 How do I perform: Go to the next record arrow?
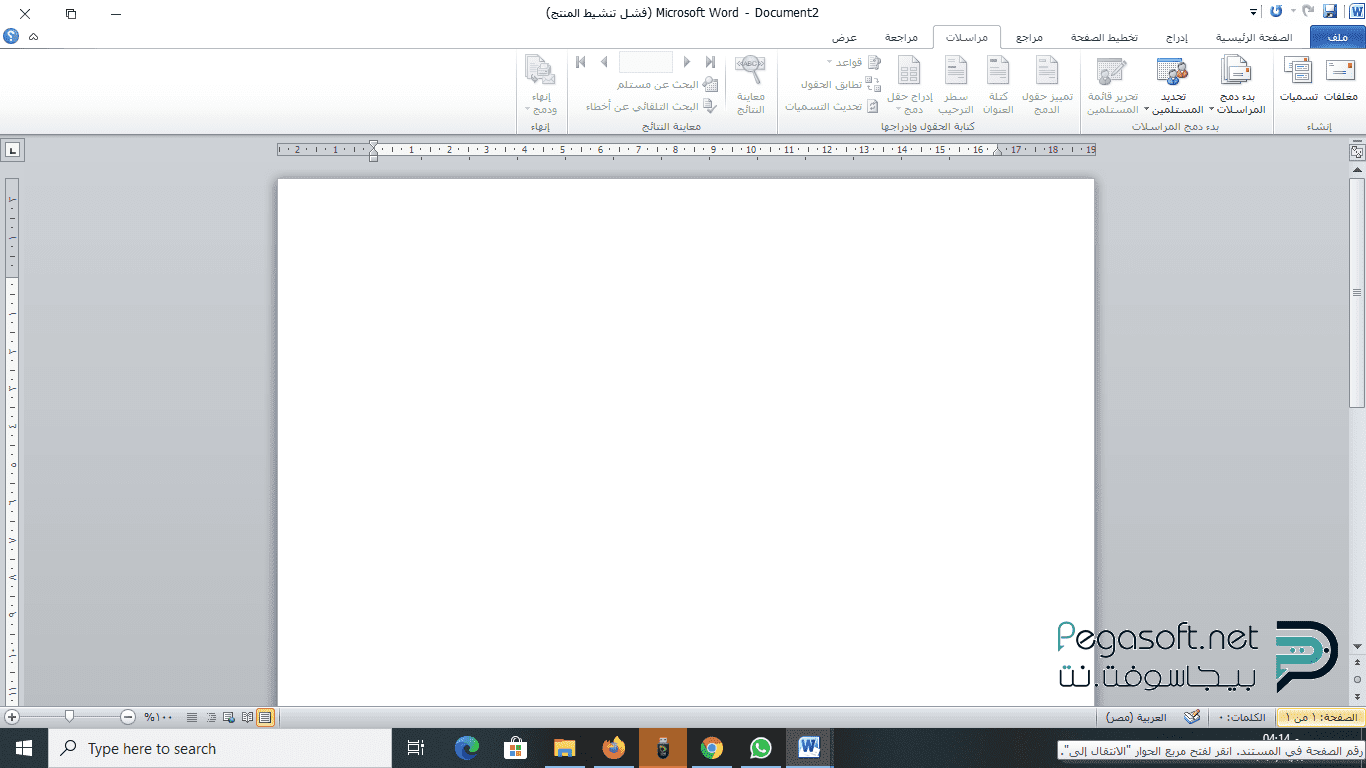[x=604, y=62]
